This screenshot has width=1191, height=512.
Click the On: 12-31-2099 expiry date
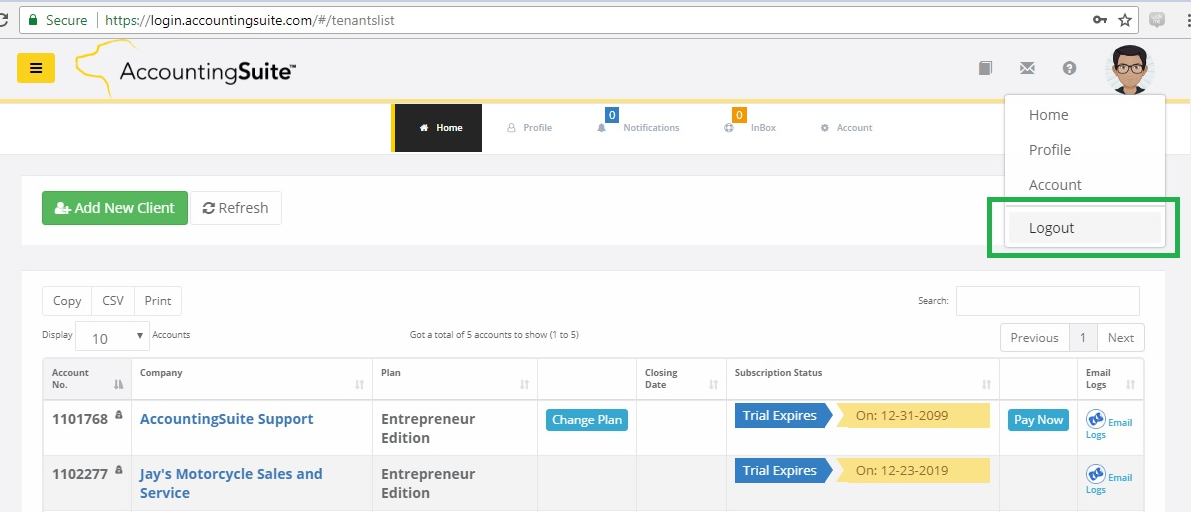point(914,416)
